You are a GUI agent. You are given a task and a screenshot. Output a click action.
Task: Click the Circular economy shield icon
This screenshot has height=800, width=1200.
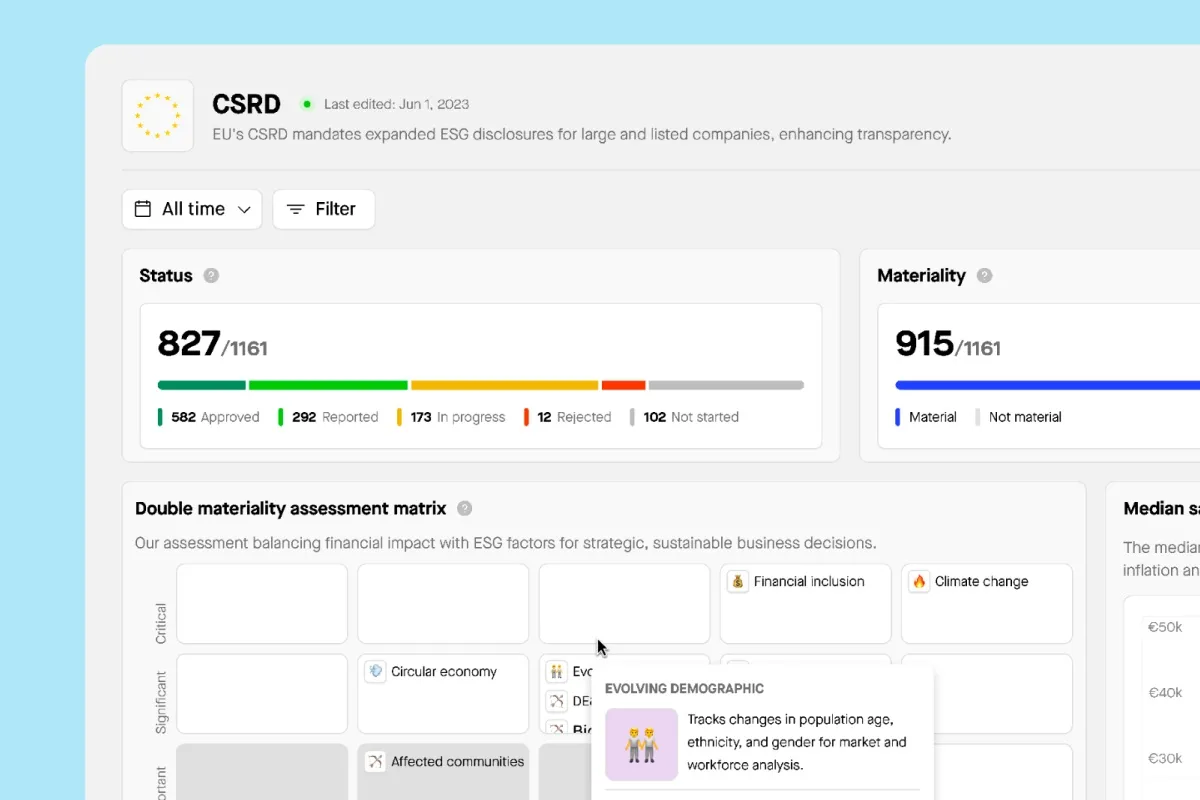375,672
